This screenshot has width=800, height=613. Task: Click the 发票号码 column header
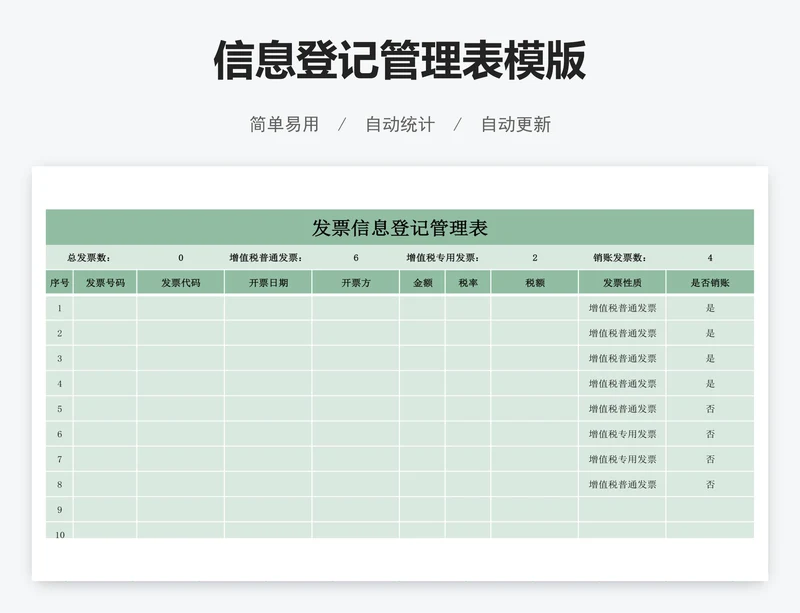pos(105,283)
